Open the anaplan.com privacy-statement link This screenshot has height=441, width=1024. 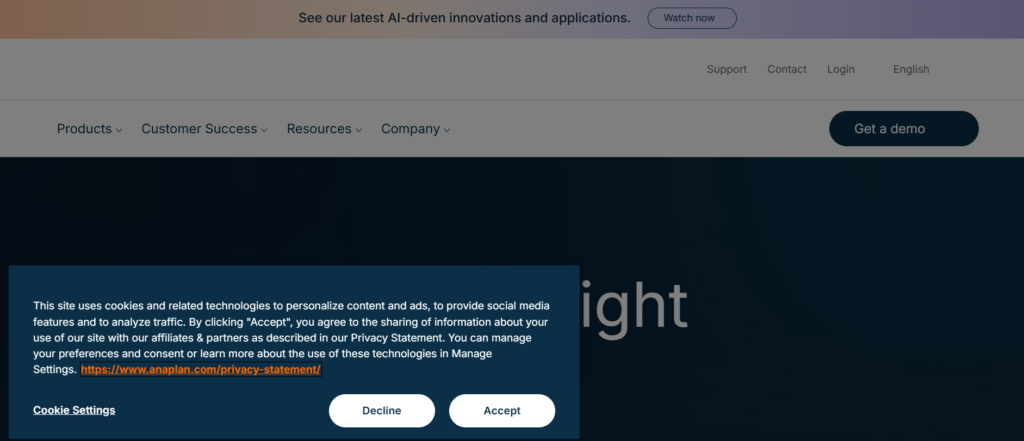(200, 370)
